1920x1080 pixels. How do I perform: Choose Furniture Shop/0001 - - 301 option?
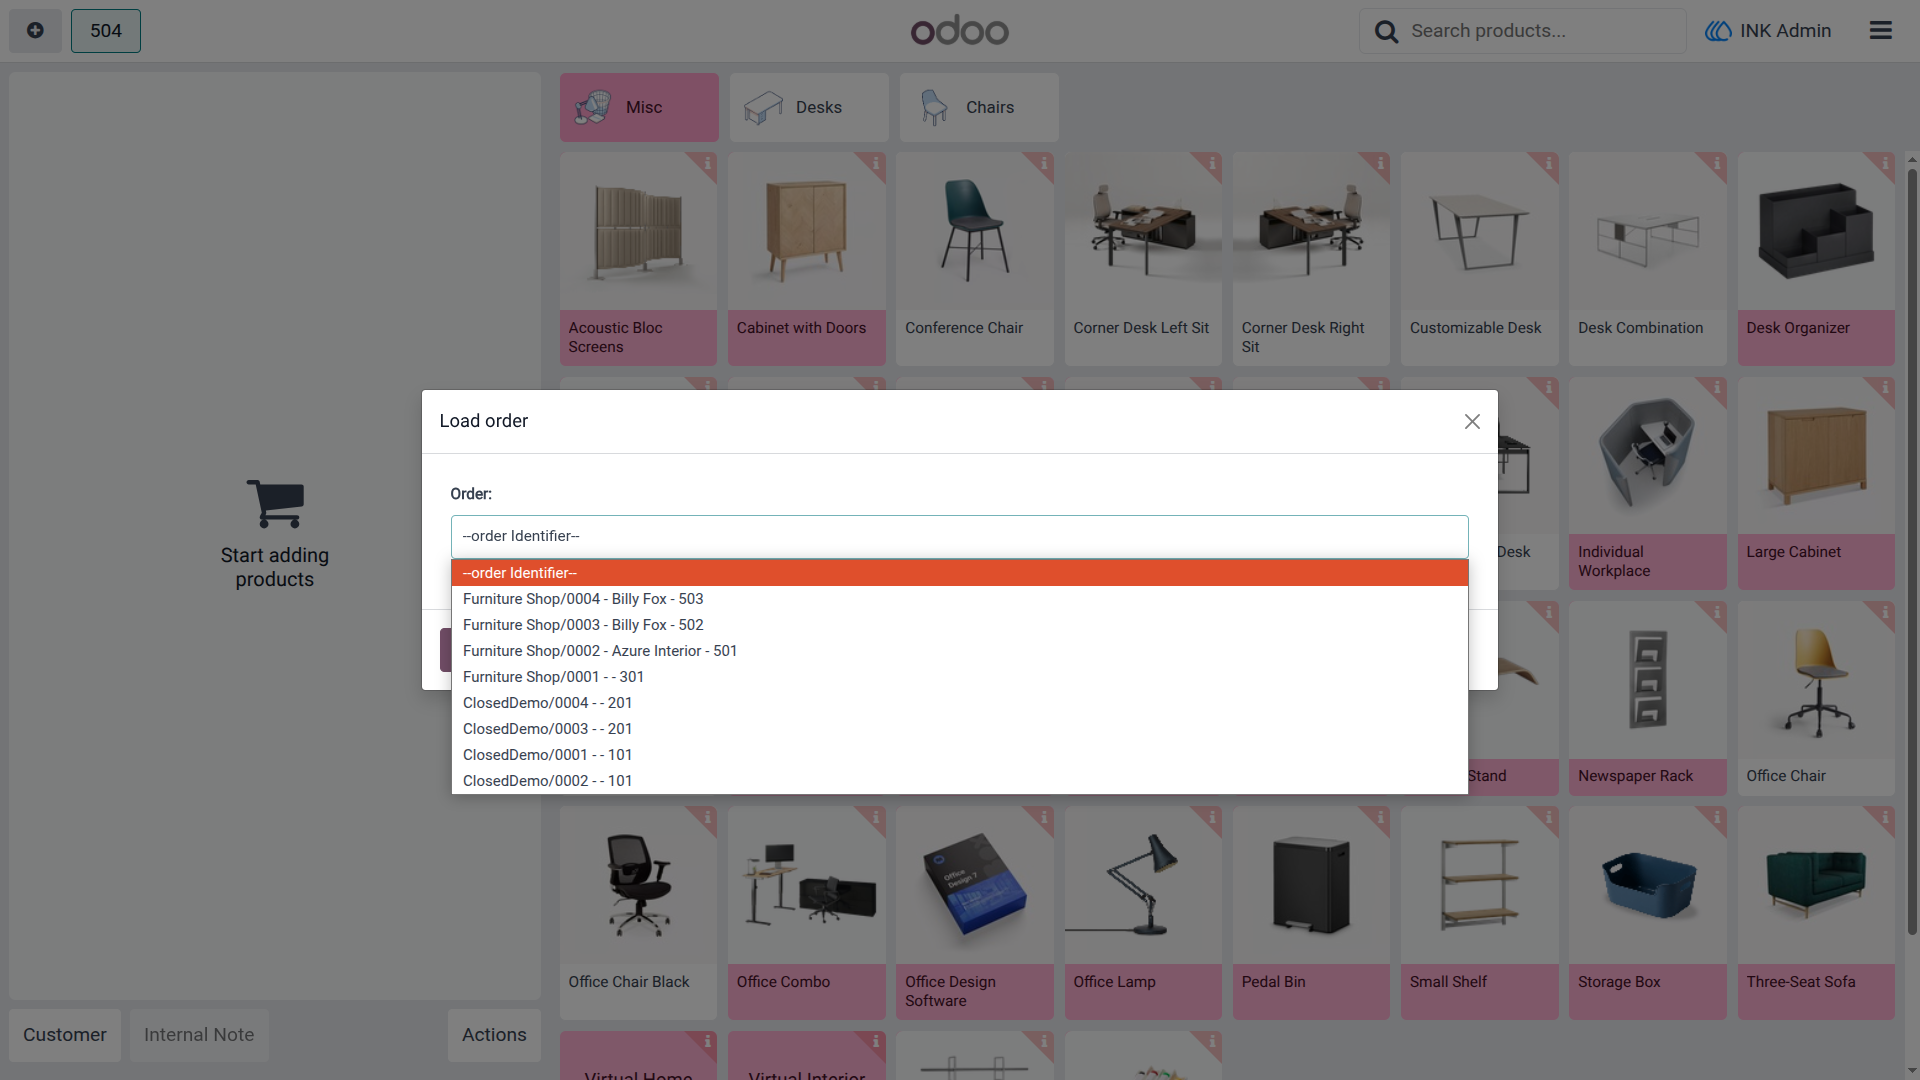point(959,677)
